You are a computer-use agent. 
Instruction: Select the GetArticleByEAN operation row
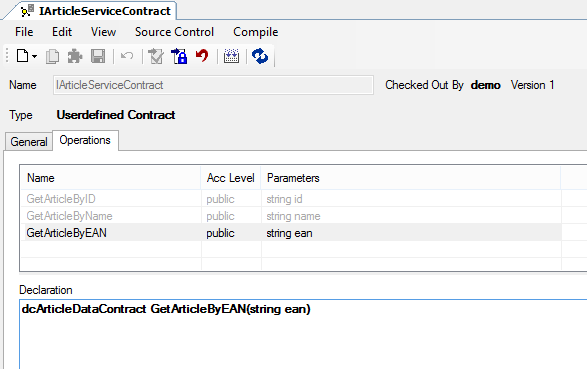click(x=291, y=233)
